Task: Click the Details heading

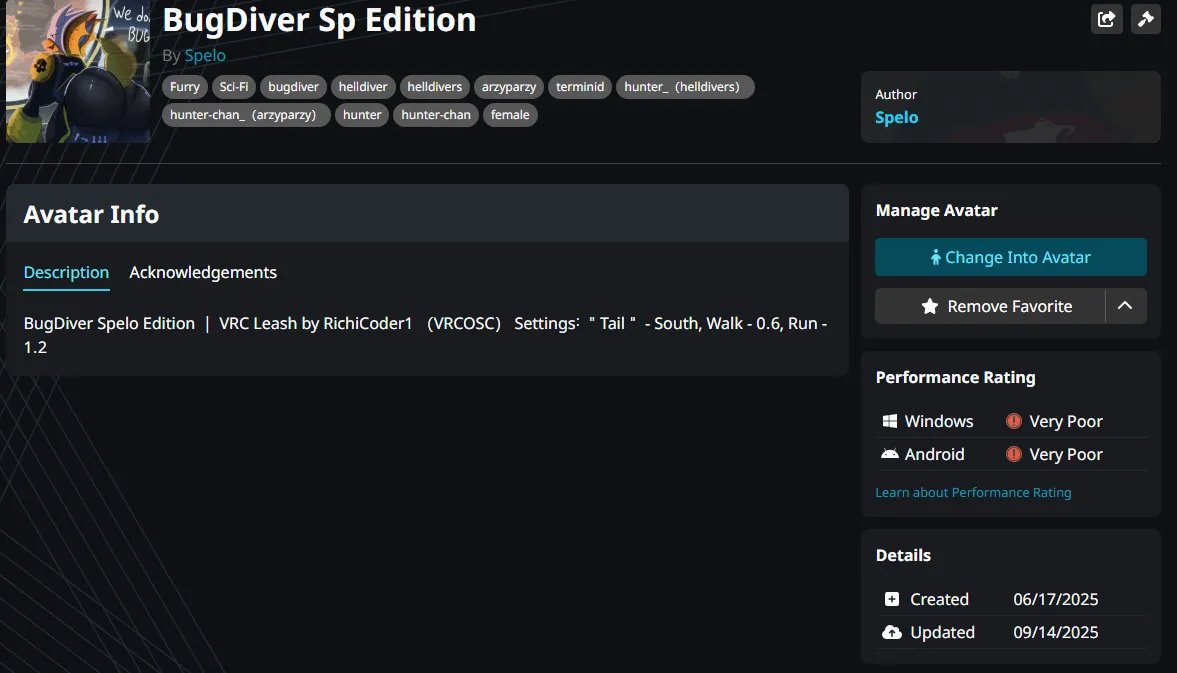Action: 903,555
